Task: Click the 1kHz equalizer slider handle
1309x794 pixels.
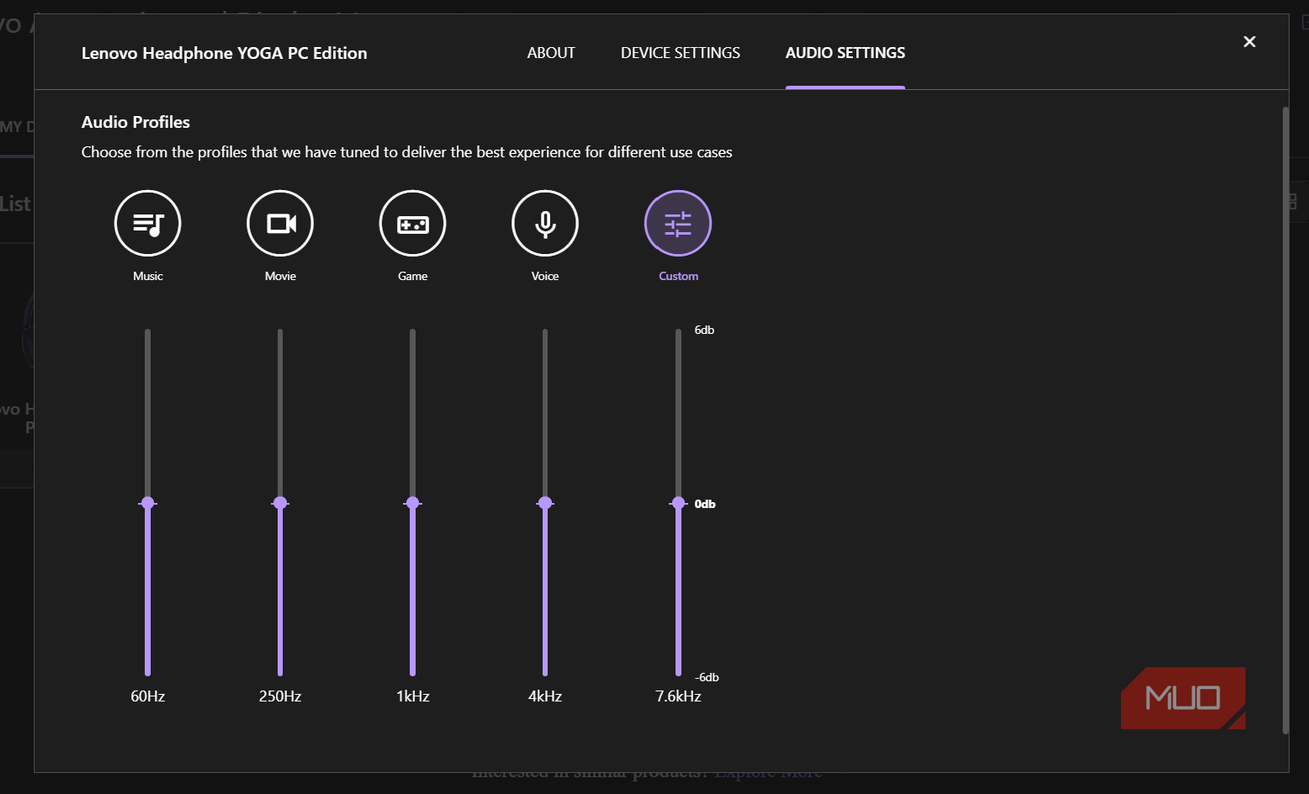Action: point(413,503)
